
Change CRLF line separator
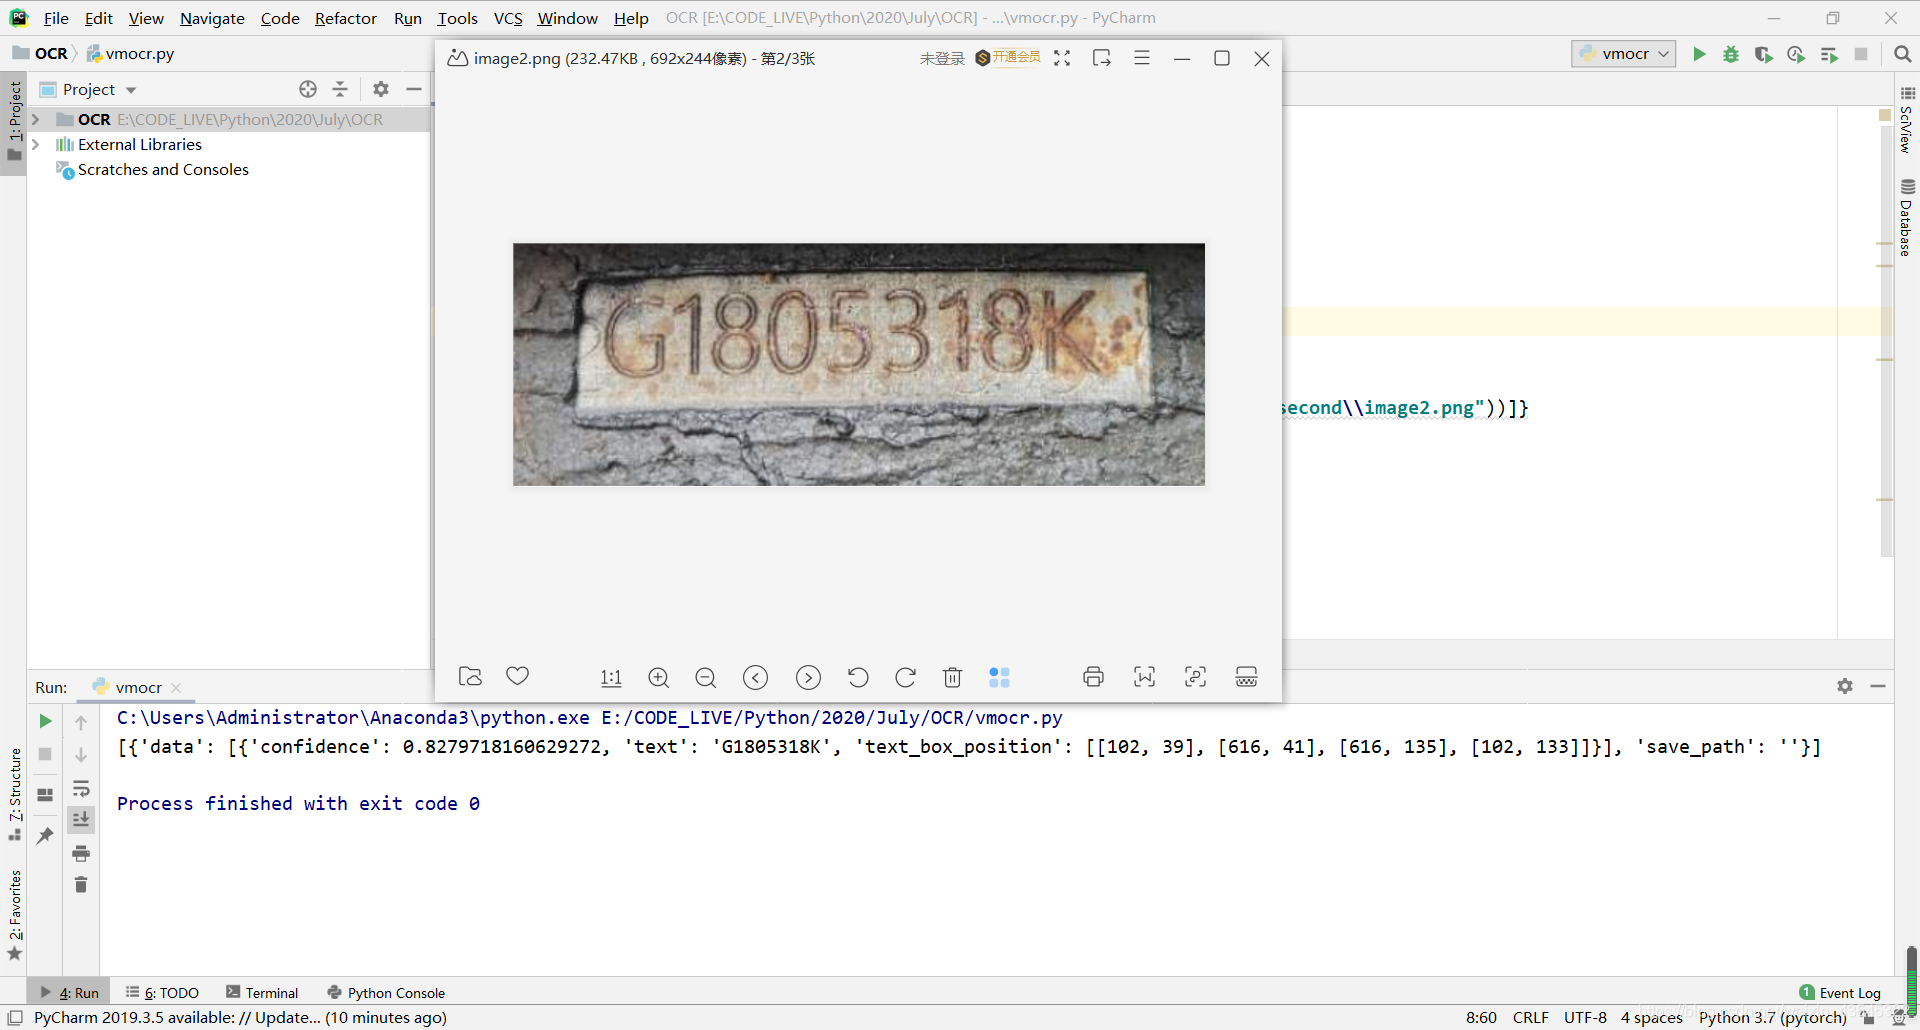pyautogui.click(x=1530, y=1018)
